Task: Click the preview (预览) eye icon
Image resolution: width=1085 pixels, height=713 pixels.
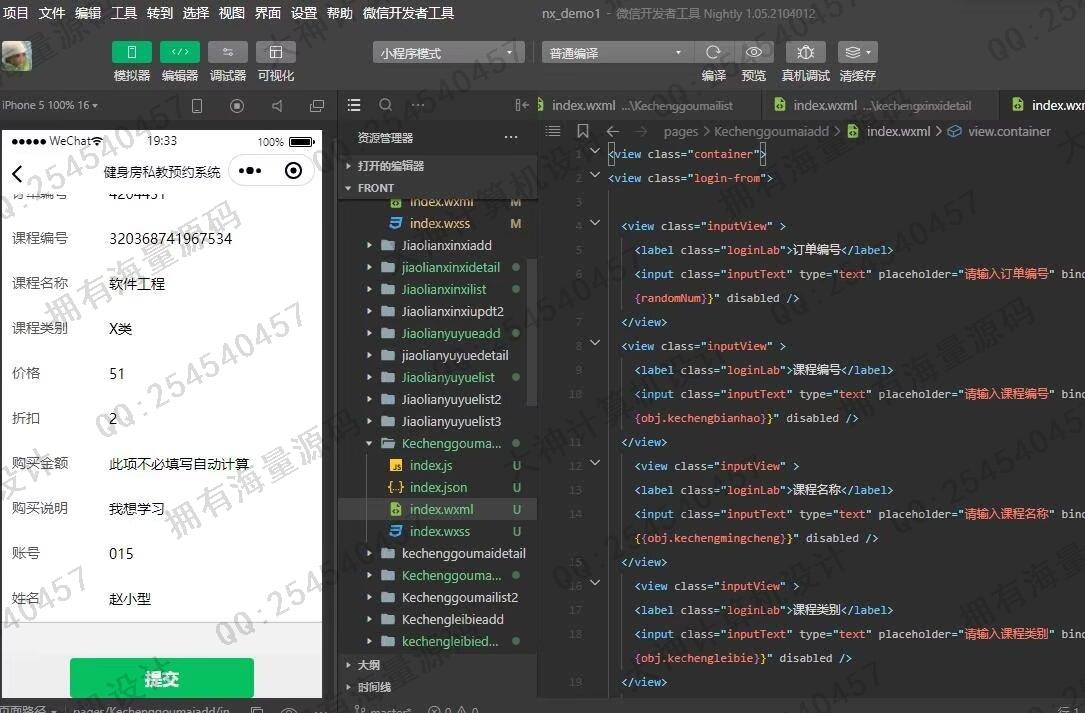Action: [754, 53]
